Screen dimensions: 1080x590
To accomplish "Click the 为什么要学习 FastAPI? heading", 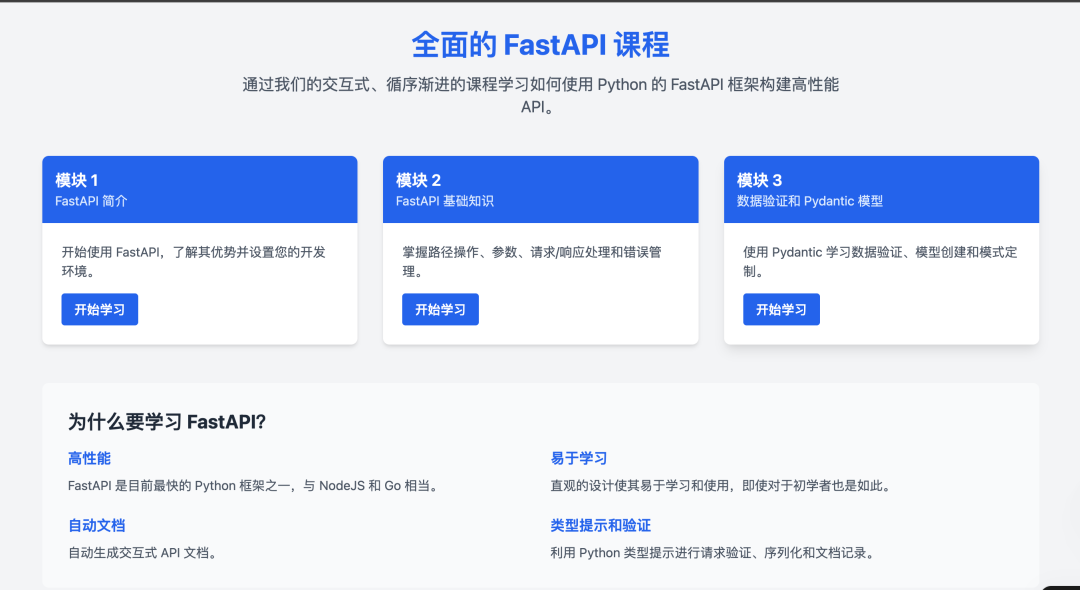I will pos(167,421).
